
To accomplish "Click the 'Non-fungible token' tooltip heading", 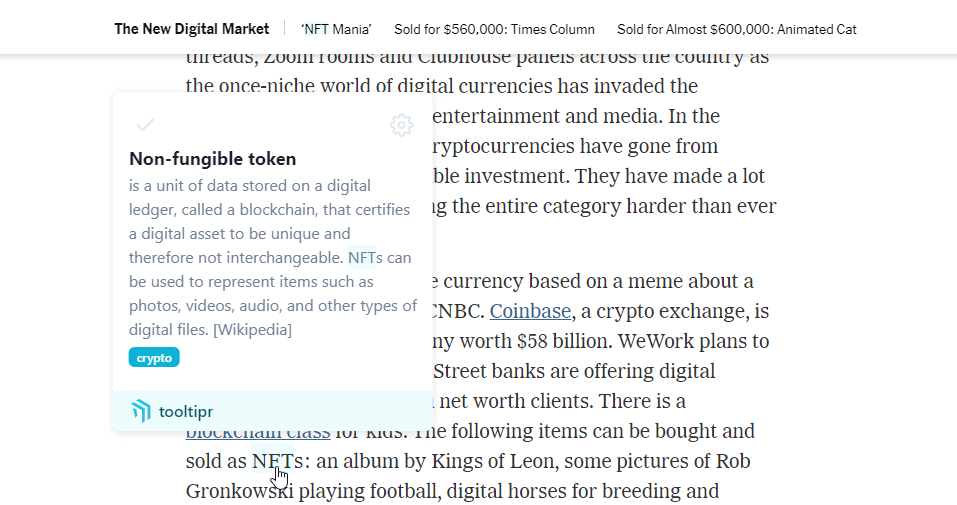I will click(x=212, y=159).
